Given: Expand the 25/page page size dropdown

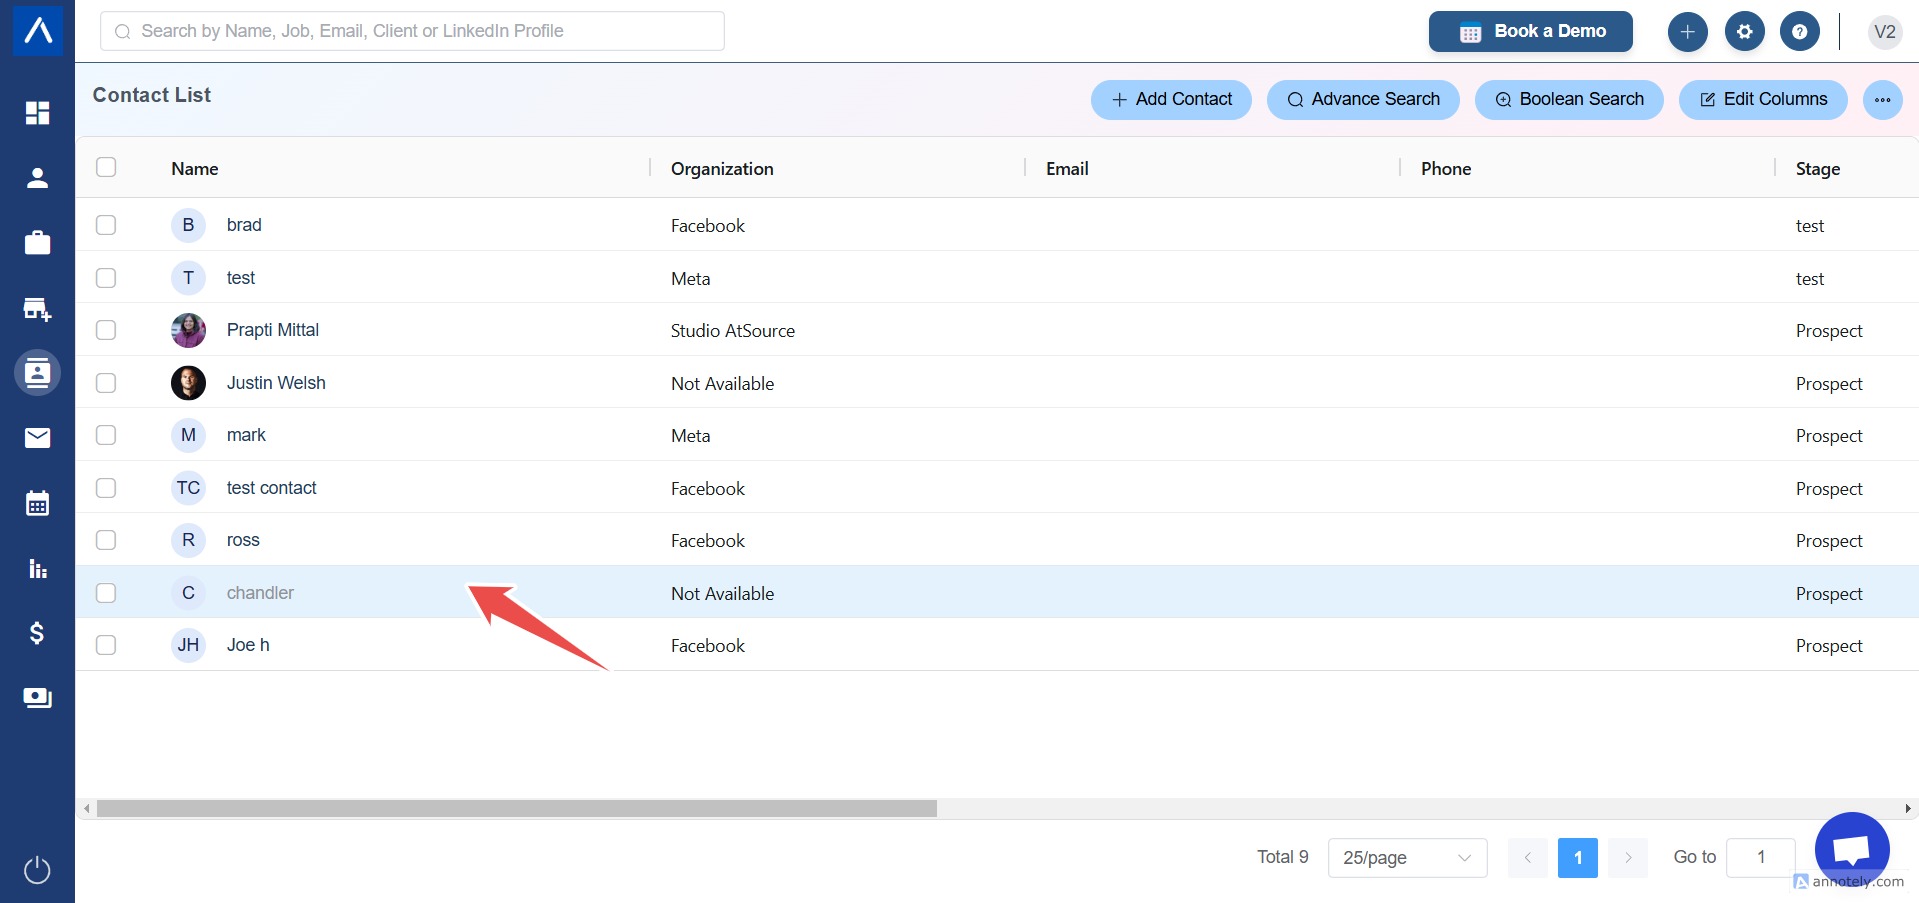Looking at the screenshot, I should click(1406, 857).
